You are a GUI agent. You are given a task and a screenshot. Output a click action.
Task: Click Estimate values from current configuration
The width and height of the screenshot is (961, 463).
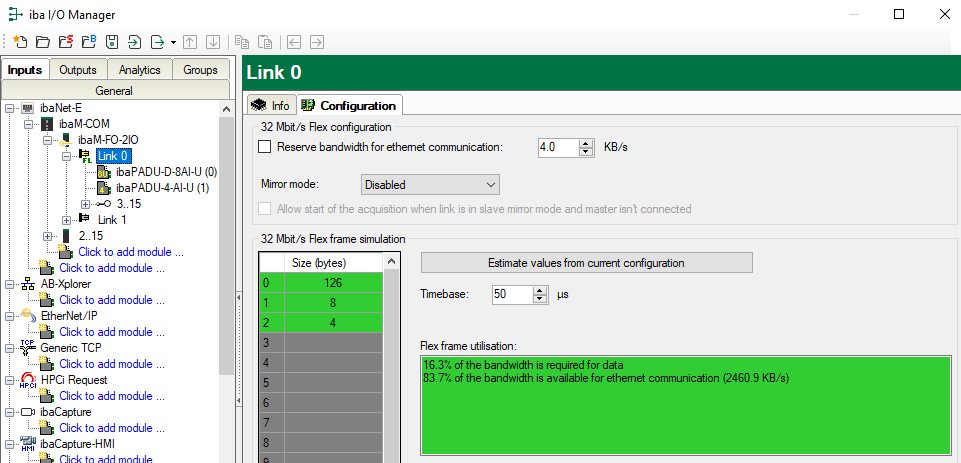click(x=586, y=262)
